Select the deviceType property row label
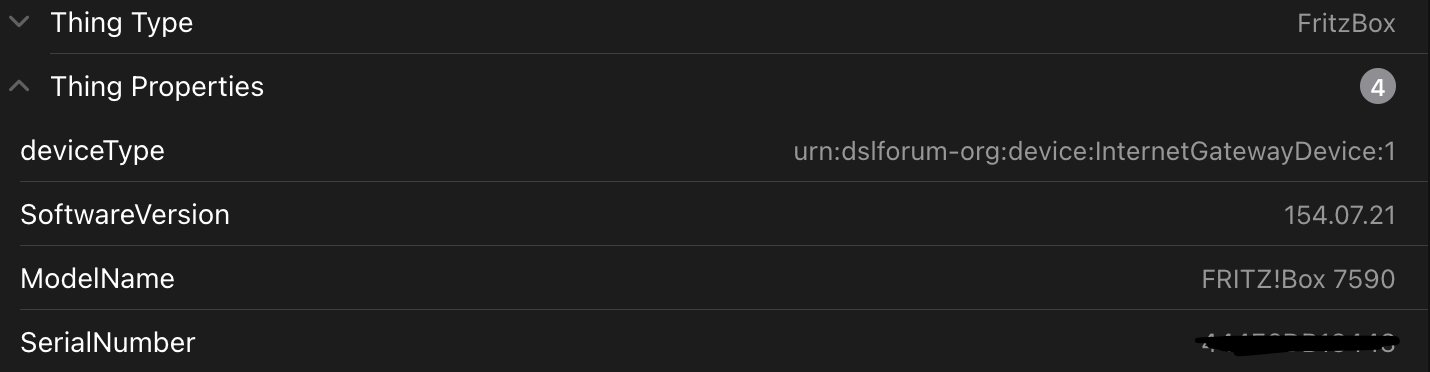This screenshot has height=372, width=1430. pyautogui.click(x=92, y=152)
